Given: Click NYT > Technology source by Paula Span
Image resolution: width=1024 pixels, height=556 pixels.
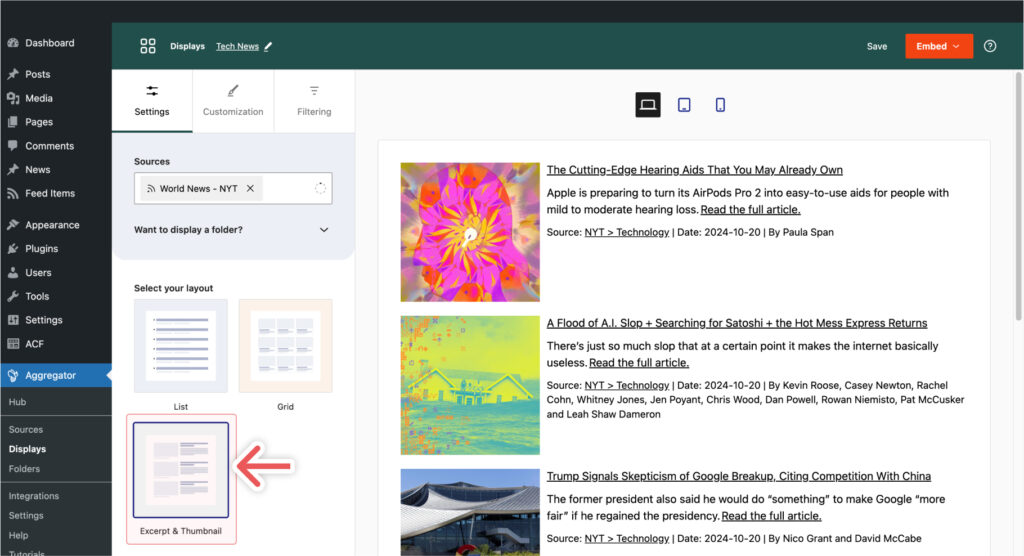Looking at the screenshot, I should click(627, 232).
